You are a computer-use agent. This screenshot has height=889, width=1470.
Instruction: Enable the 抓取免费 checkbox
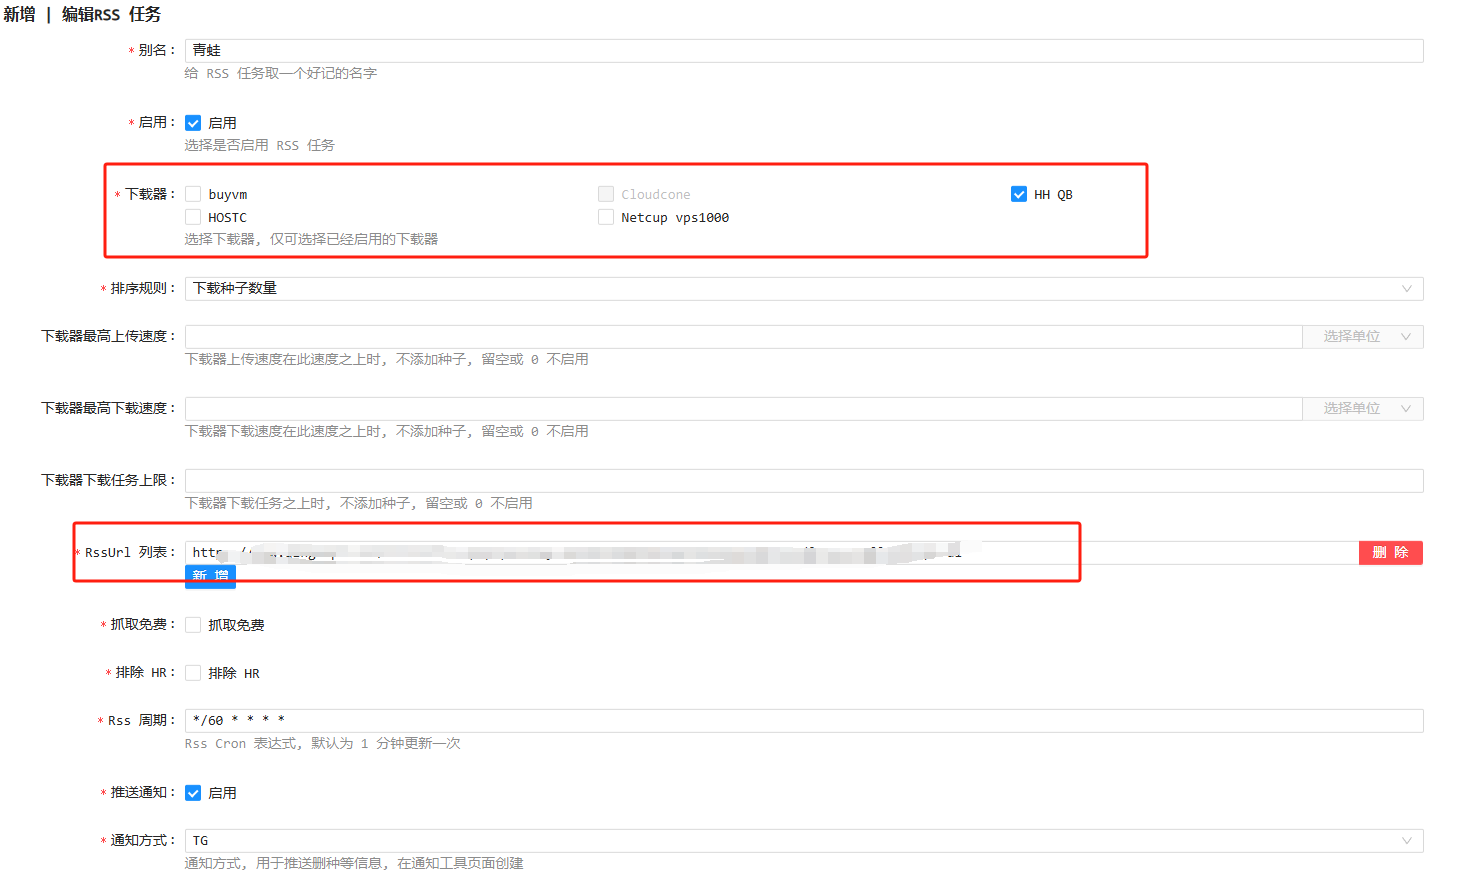193,625
